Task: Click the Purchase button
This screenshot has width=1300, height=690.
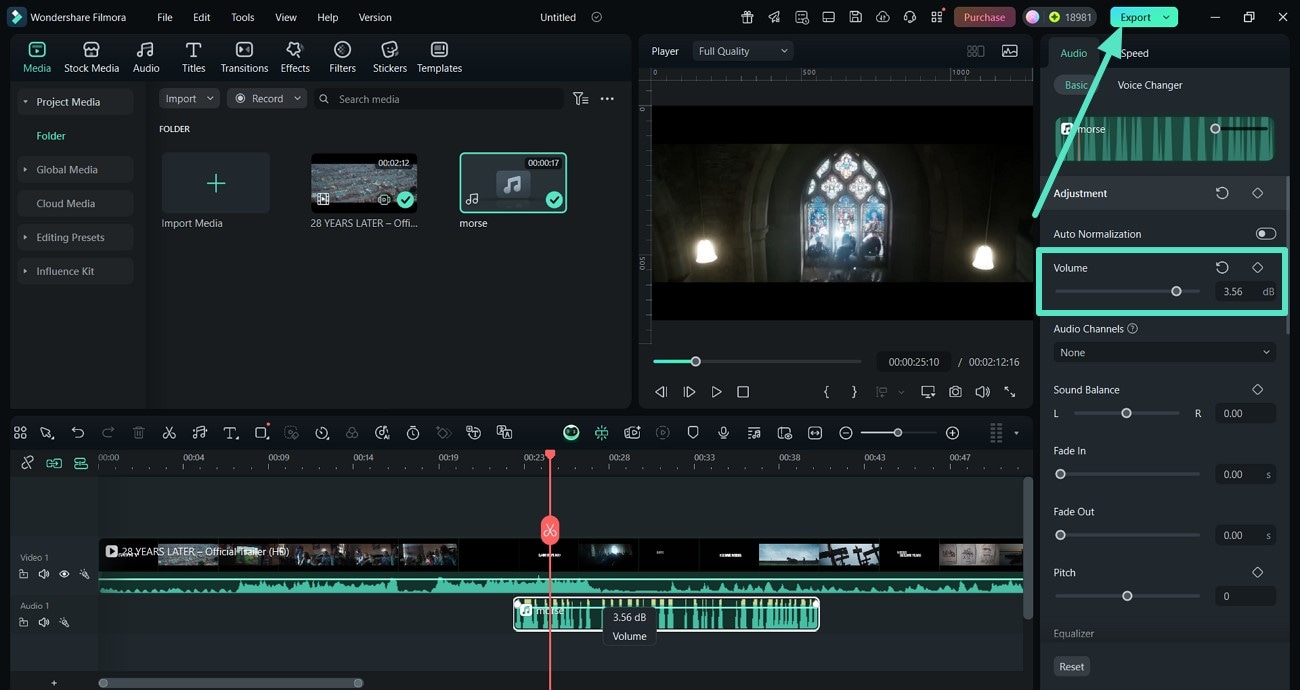Action: pyautogui.click(x=984, y=17)
